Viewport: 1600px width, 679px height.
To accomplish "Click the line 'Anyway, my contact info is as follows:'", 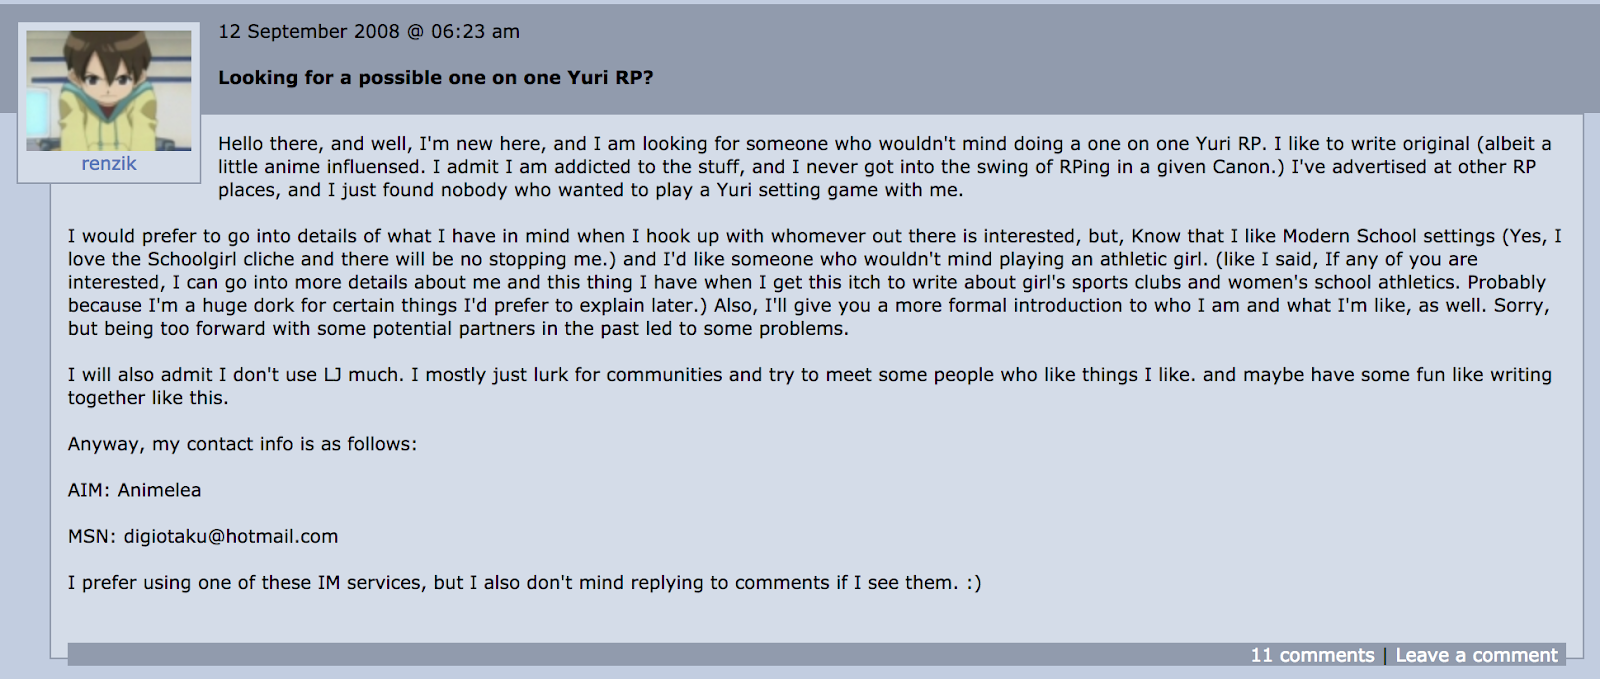I will coord(242,444).
